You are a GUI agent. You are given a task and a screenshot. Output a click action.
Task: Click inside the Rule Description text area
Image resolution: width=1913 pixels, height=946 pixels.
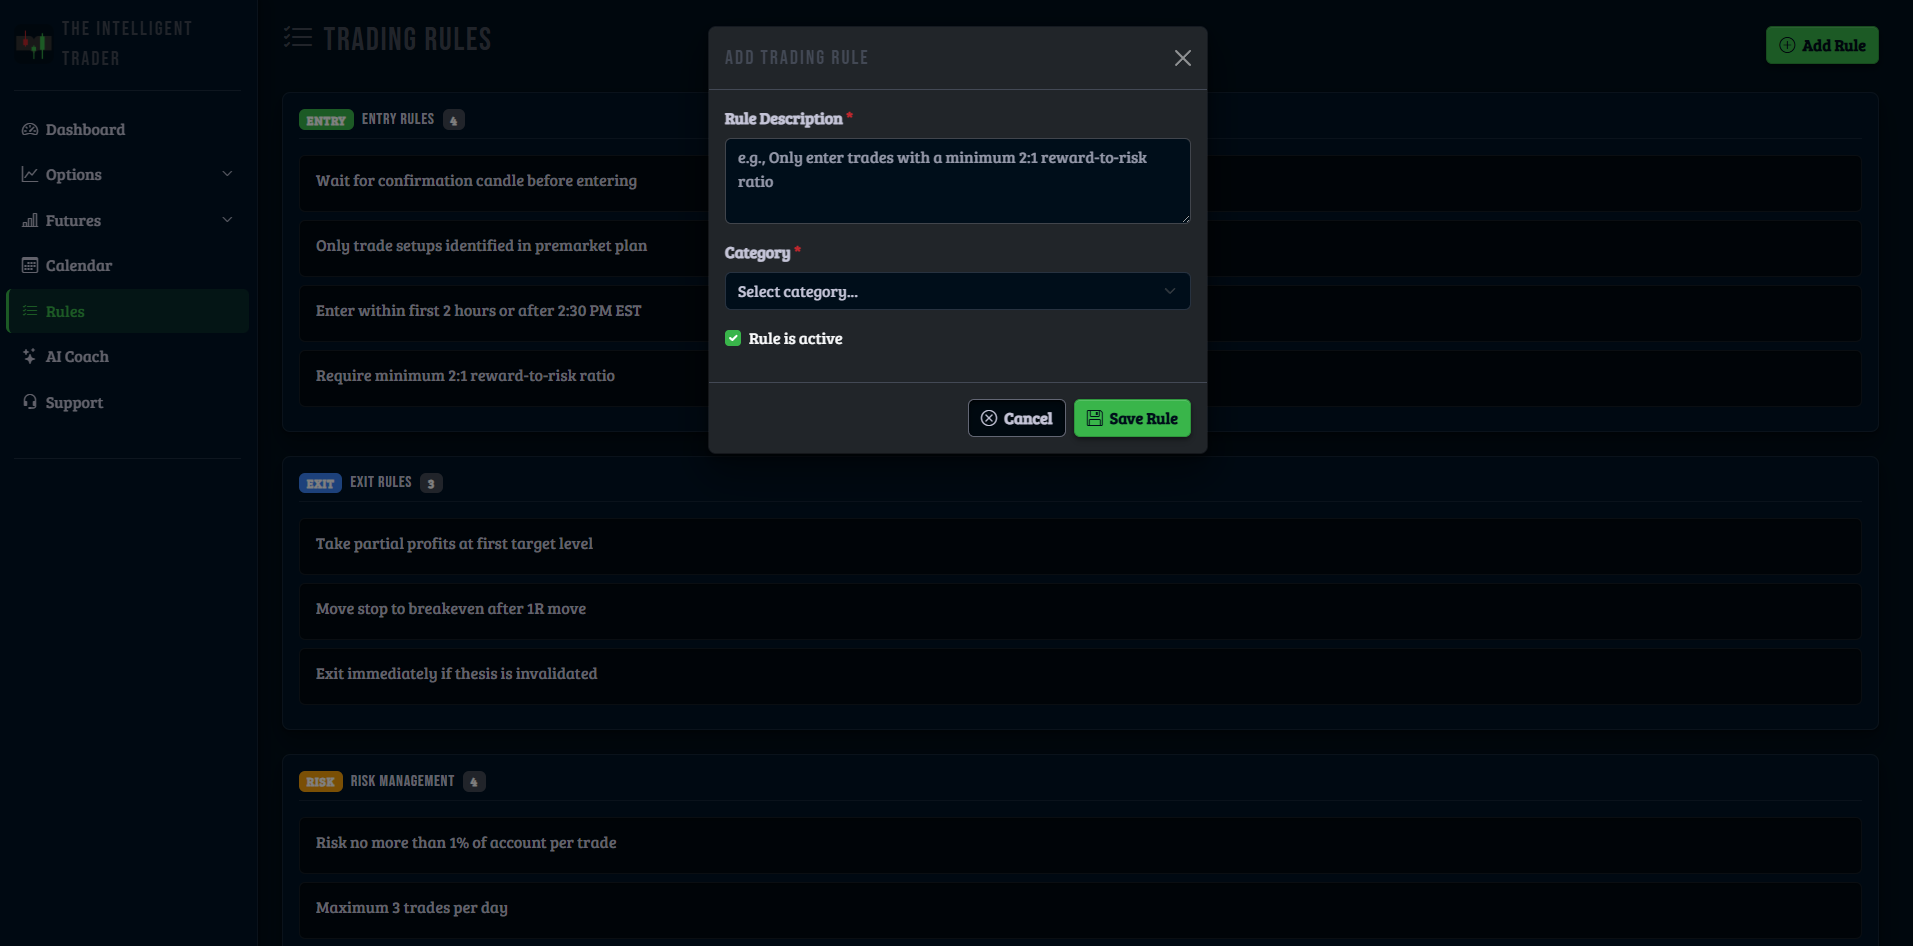click(956, 181)
